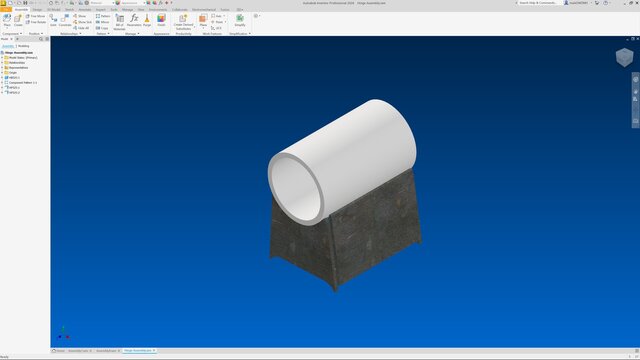Switch to the 3D Model ribbon tab
640x360 pixels.
pos(54,9)
